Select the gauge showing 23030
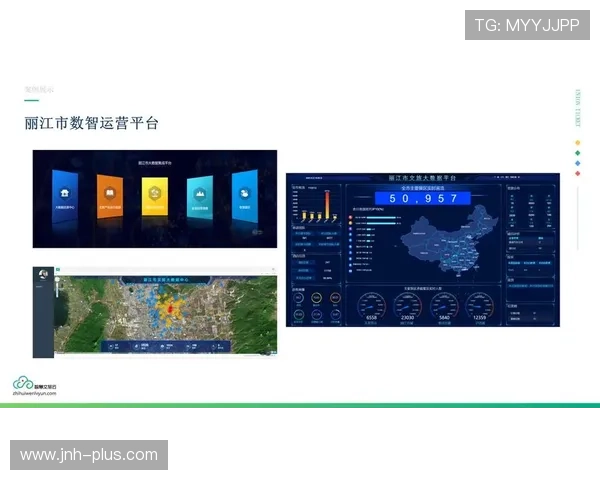The height and width of the screenshot is (480, 600). click(407, 307)
